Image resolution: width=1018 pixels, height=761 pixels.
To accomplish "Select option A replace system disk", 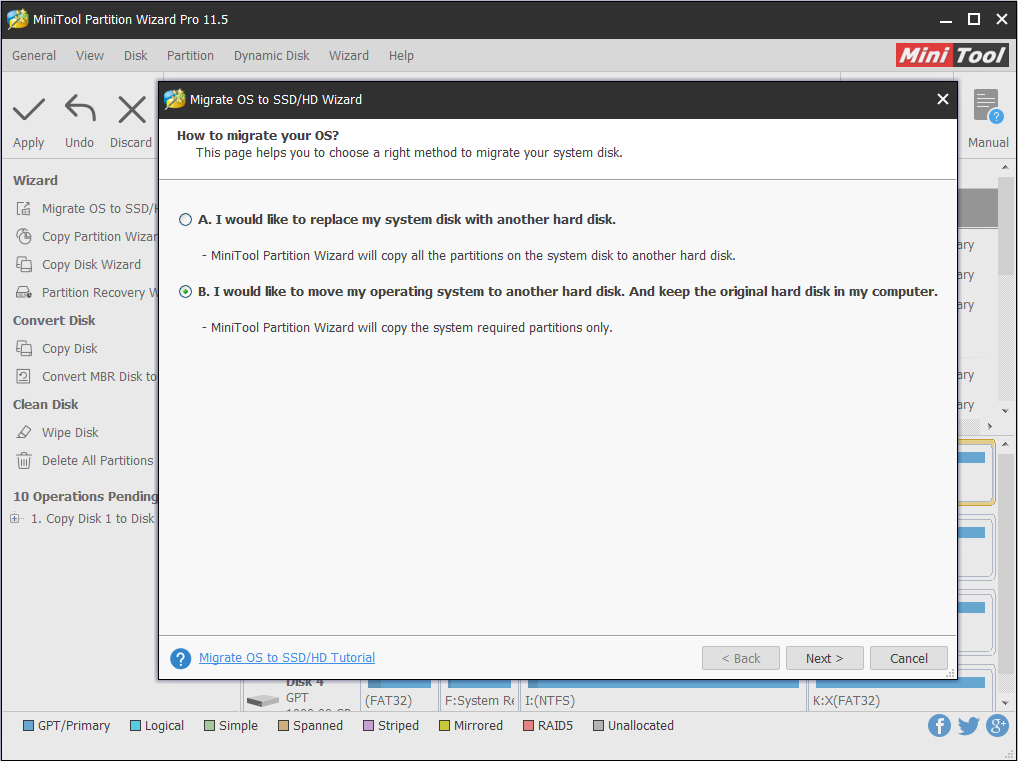I will [x=186, y=219].
